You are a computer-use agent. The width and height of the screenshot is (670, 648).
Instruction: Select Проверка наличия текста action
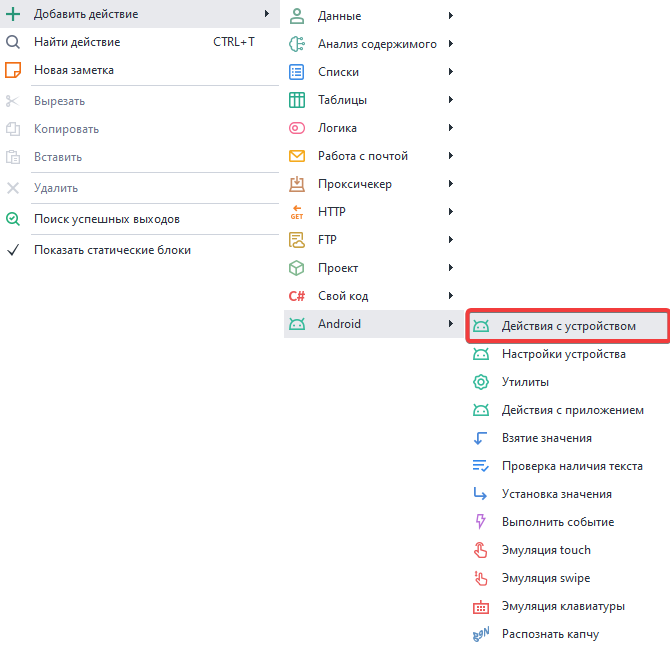(571, 466)
